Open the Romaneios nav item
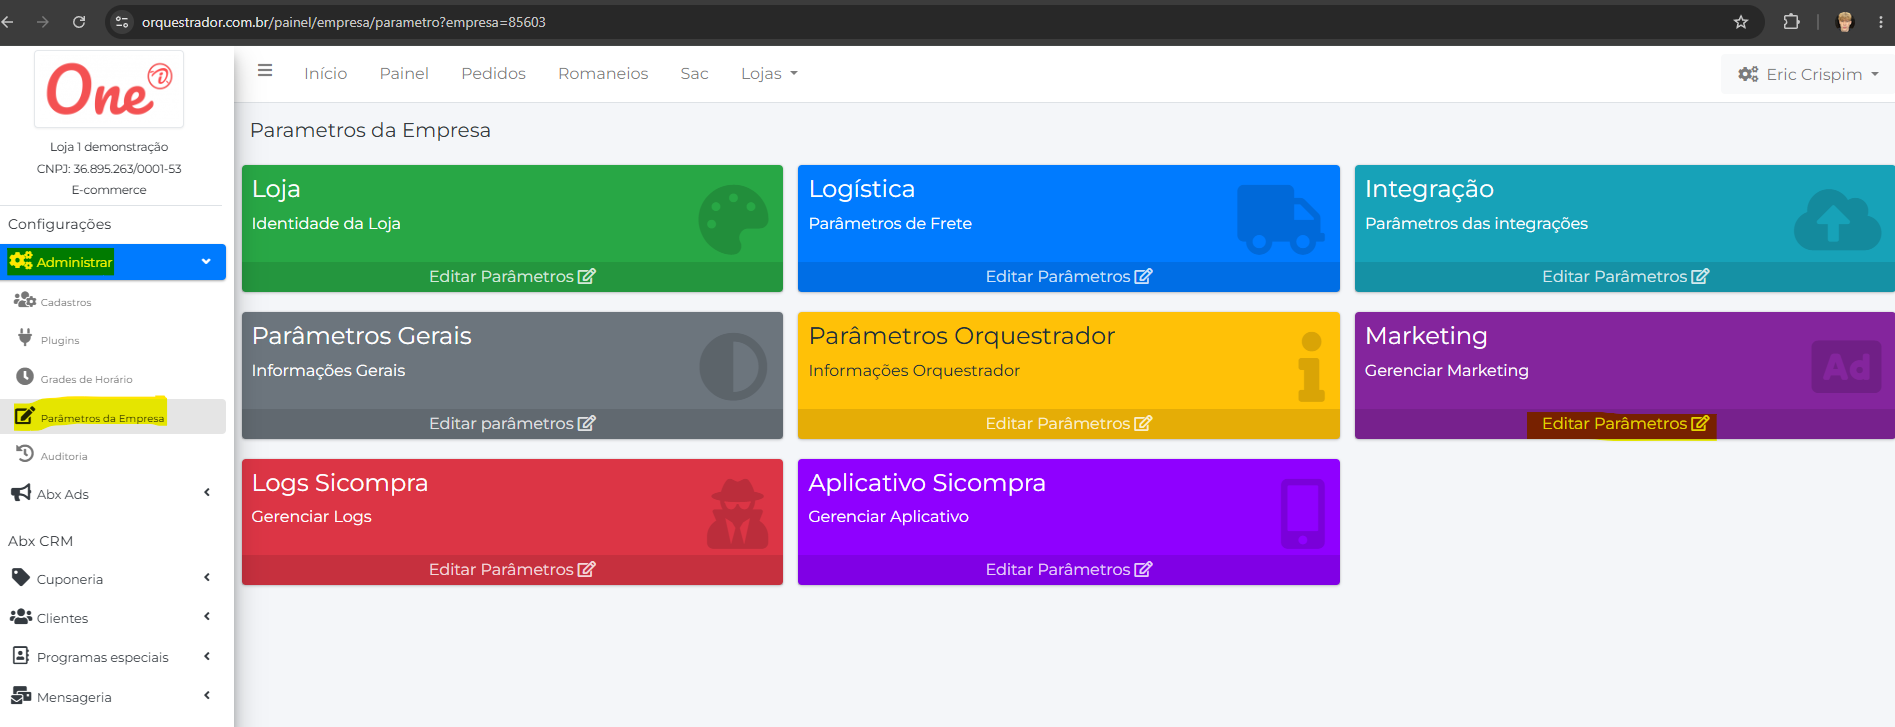The width and height of the screenshot is (1895, 727). click(x=603, y=74)
